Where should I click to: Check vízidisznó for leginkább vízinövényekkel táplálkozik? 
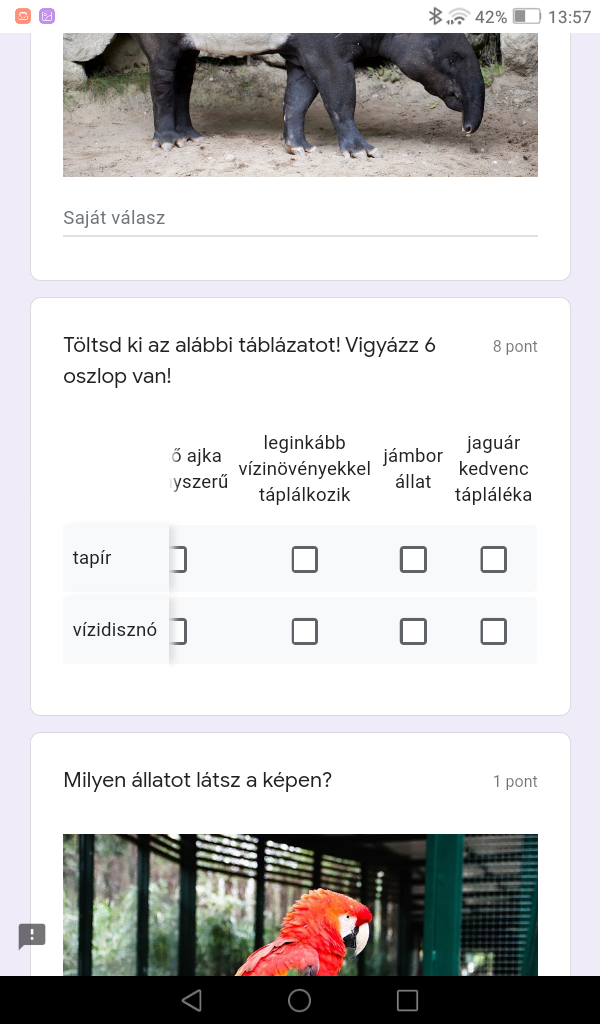tap(305, 631)
